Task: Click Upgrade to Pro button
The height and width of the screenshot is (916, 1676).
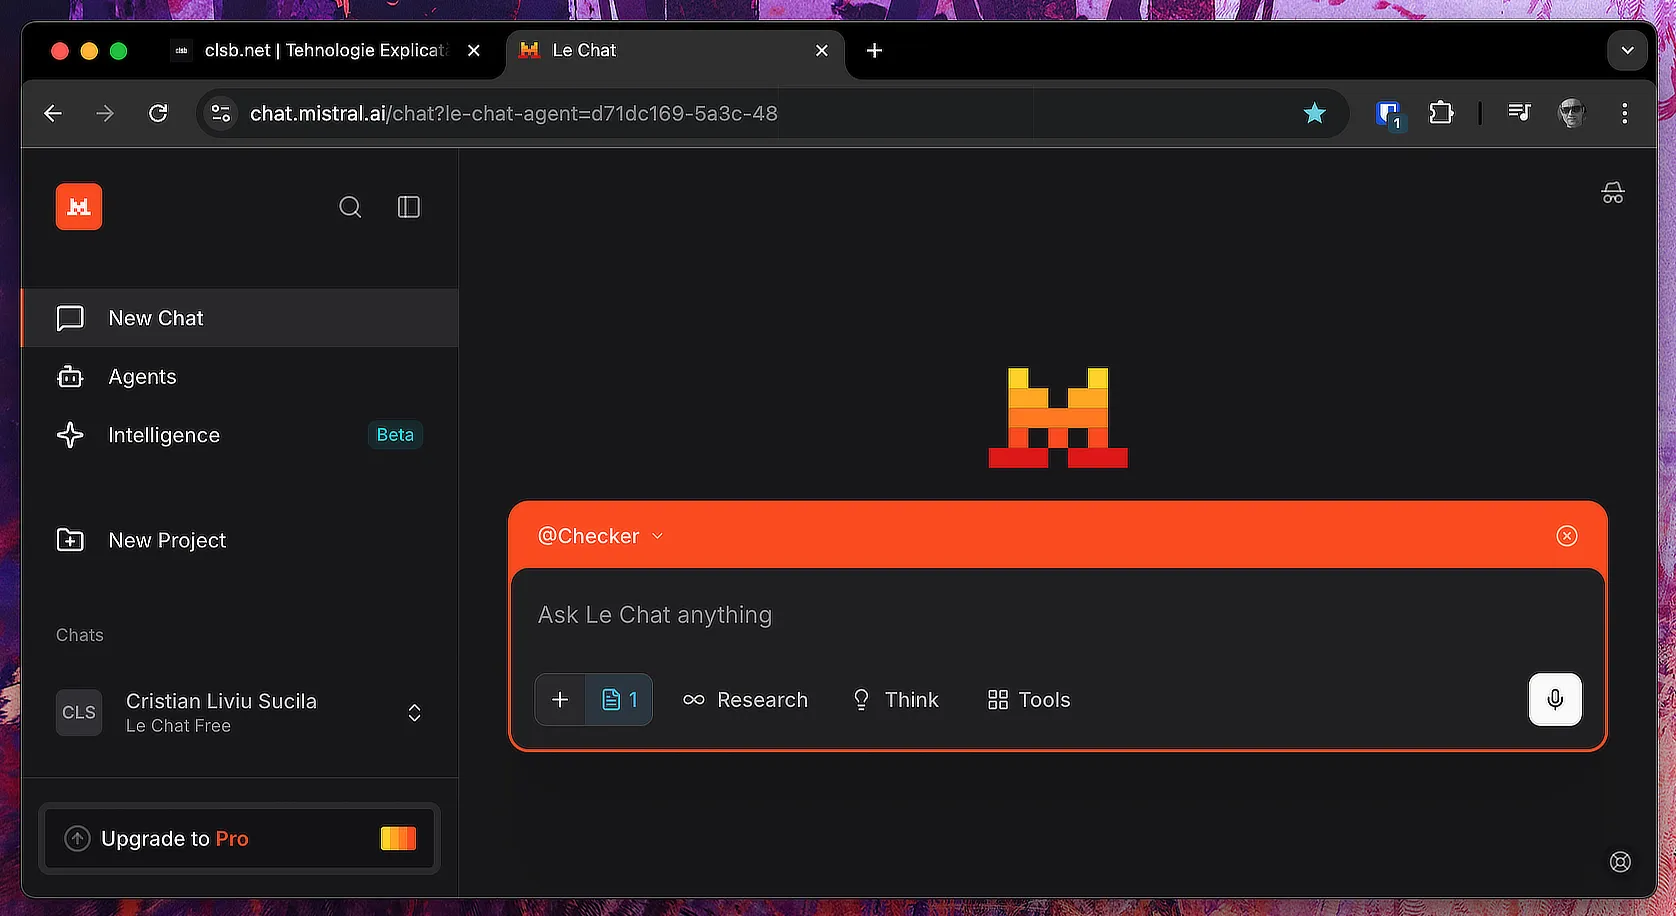Action: click(240, 838)
